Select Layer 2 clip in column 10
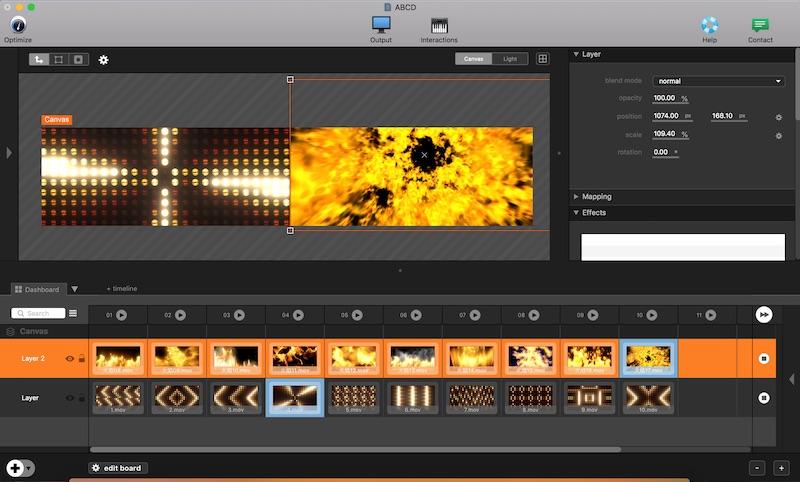The width and height of the screenshot is (800, 482). pyautogui.click(x=648, y=359)
